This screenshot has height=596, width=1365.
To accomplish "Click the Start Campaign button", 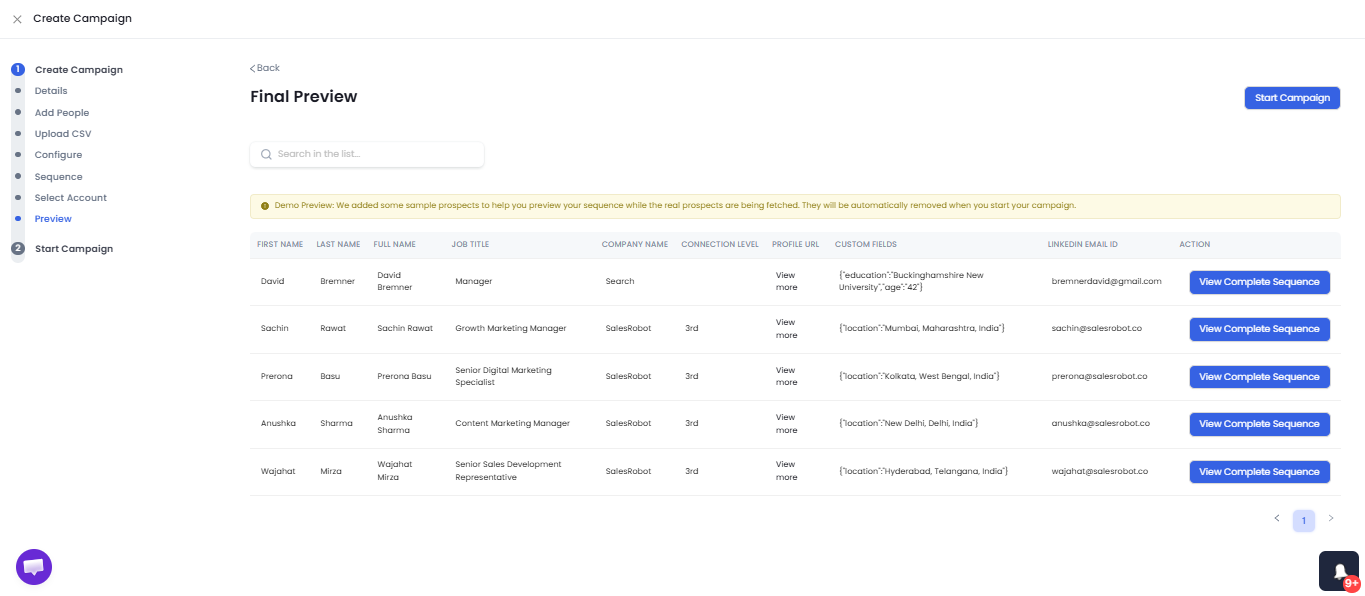I will point(1292,98).
